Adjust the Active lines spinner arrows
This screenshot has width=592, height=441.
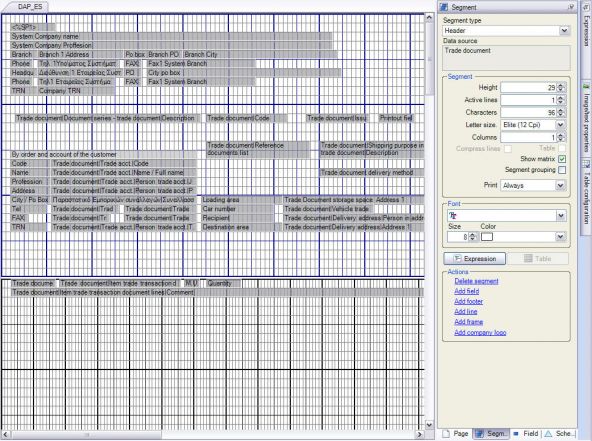pyautogui.click(x=561, y=100)
